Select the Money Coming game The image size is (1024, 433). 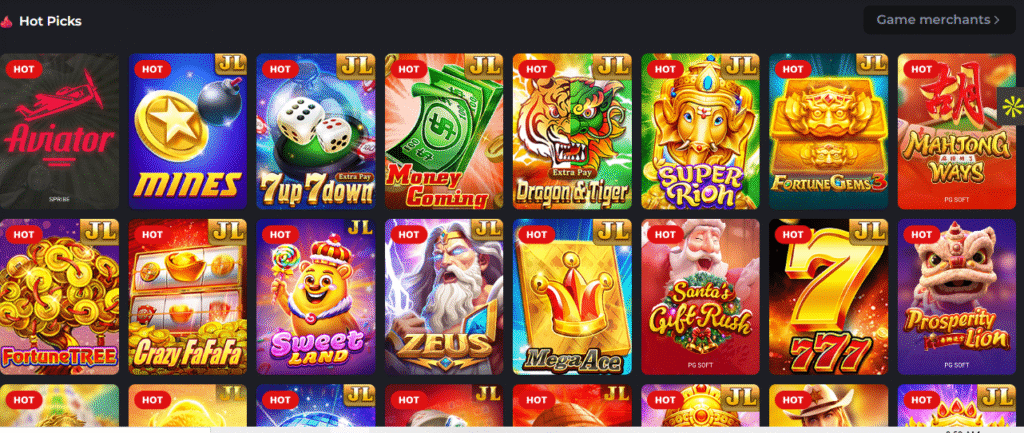(x=444, y=131)
